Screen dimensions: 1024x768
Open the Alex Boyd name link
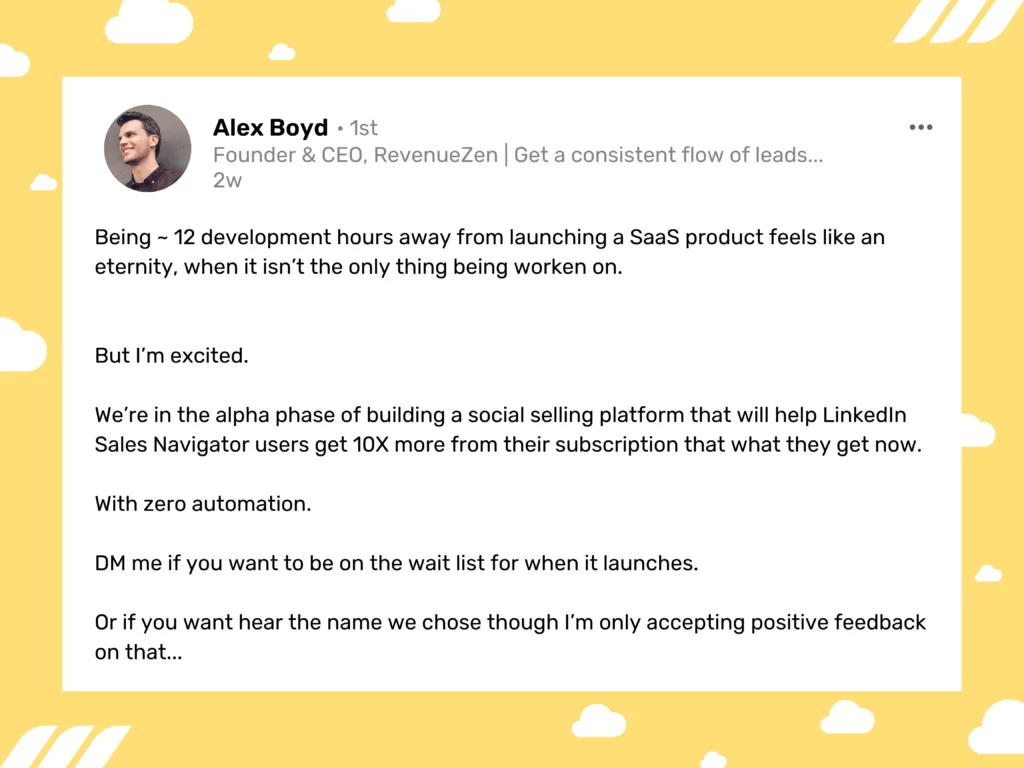[270, 127]
